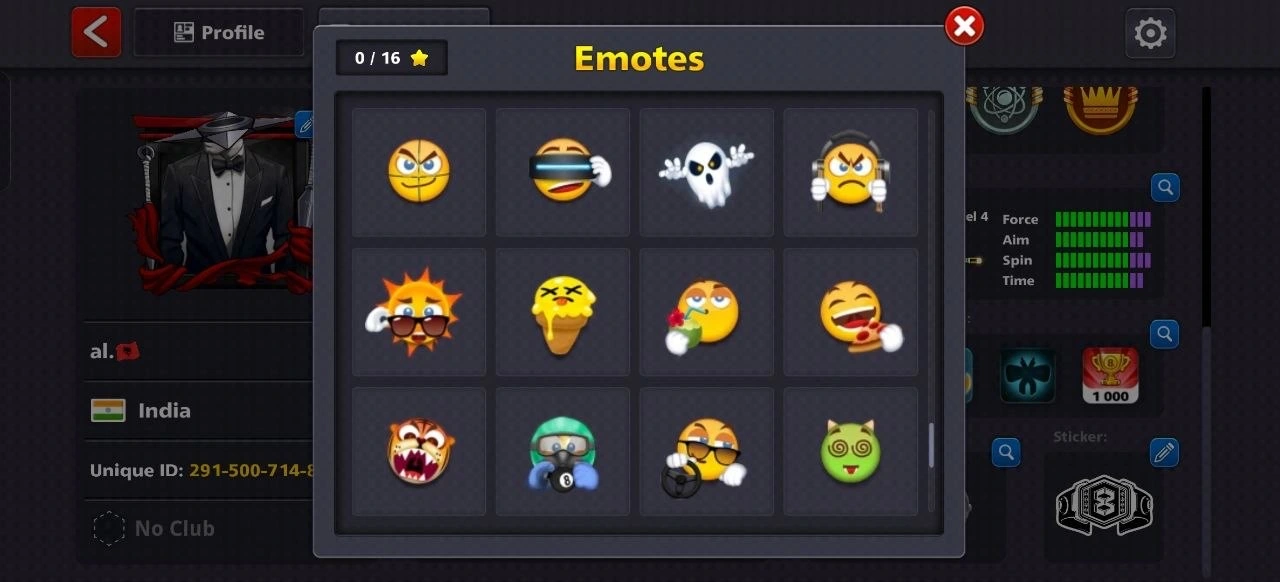1280x582 pixels.
Task: Select the angry basketball emote
Action: click(x=419, y=172)
